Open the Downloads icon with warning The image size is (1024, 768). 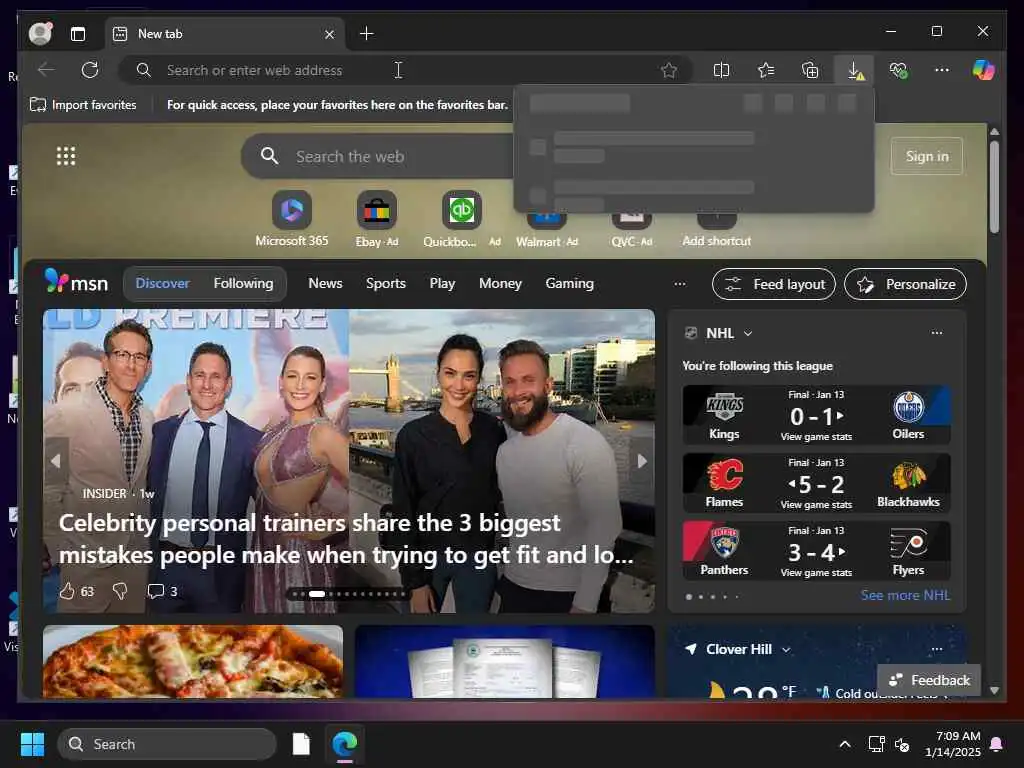tap(855, 70)
